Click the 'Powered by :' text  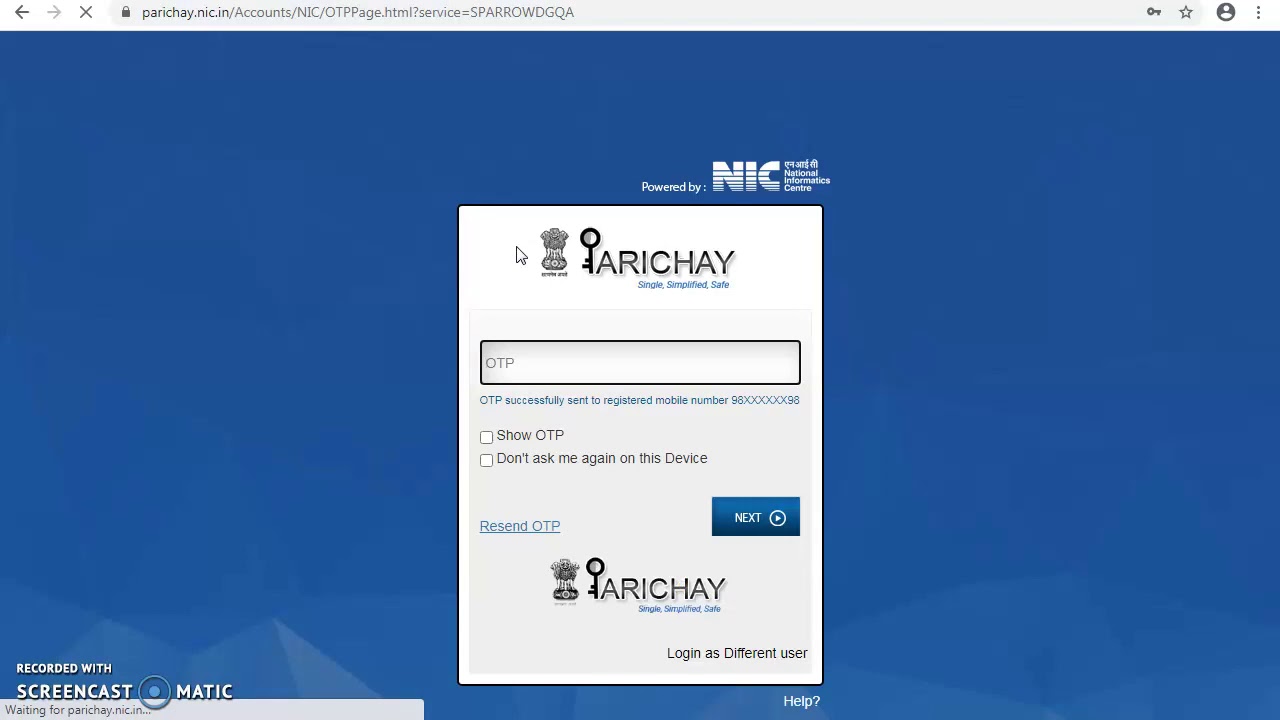tap(673, 187)
